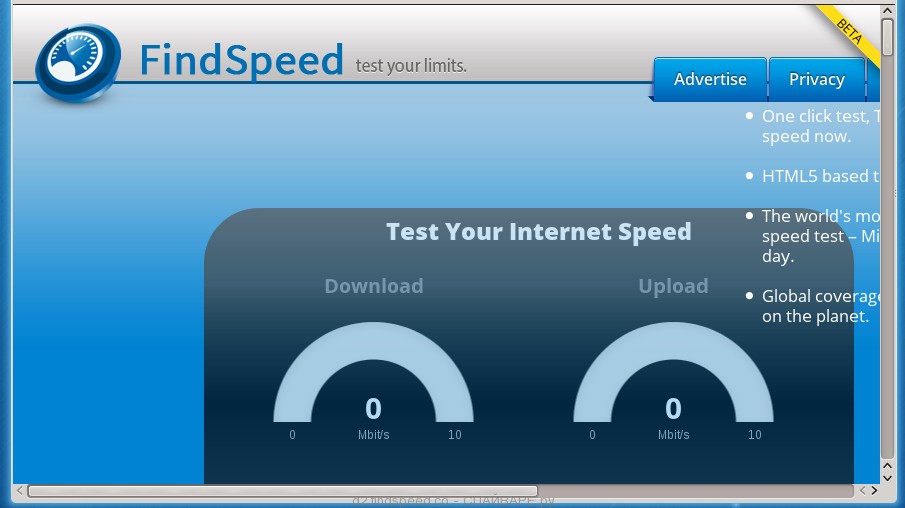The image size is (905, 508).
Task: Open the Privacy tab
Action: pos(817,79)
